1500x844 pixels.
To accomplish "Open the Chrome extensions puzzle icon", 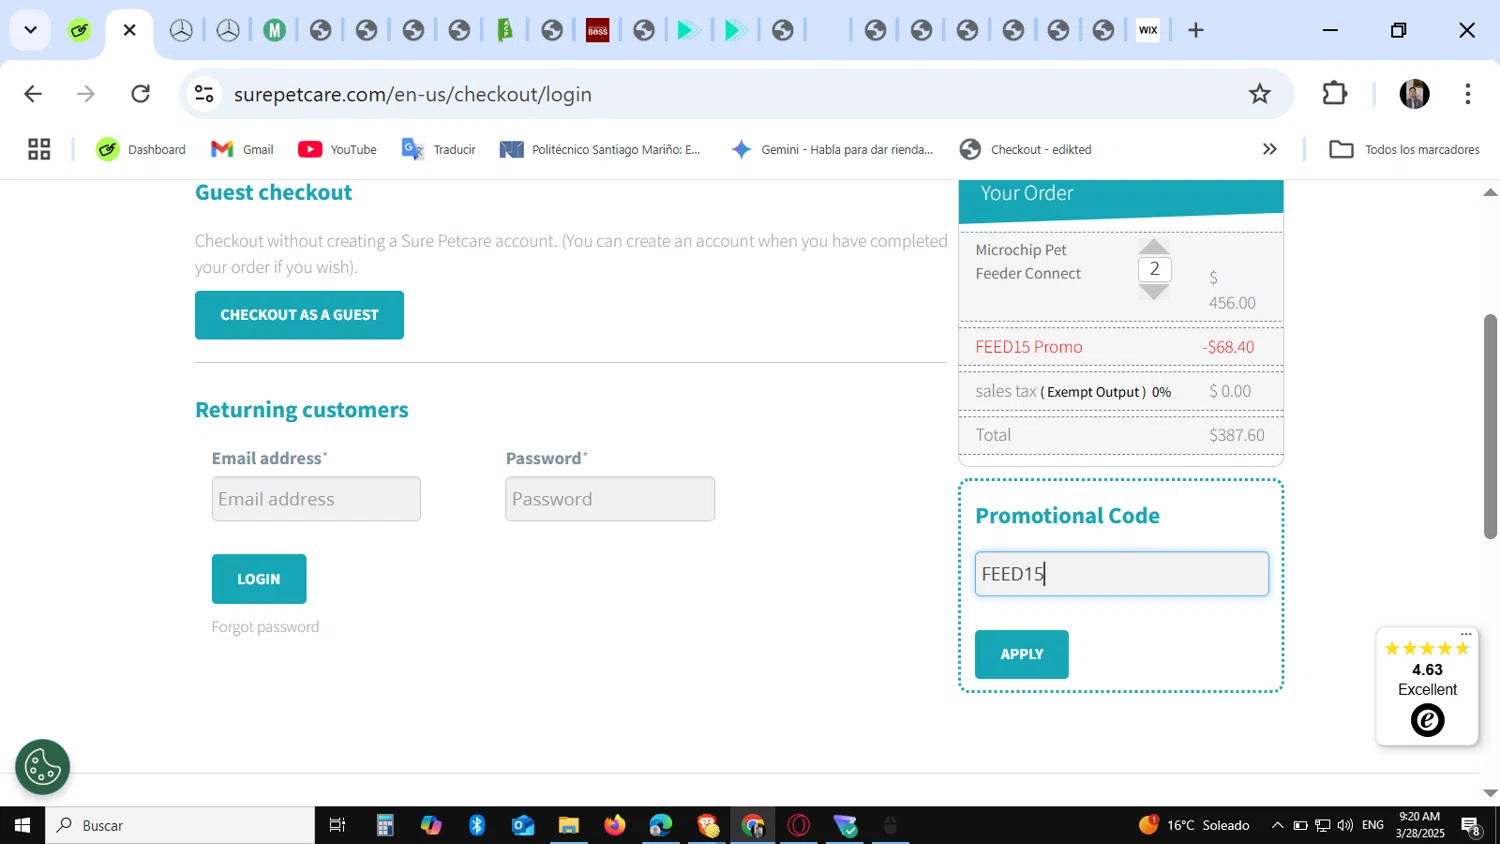I will coord(1335,94).
